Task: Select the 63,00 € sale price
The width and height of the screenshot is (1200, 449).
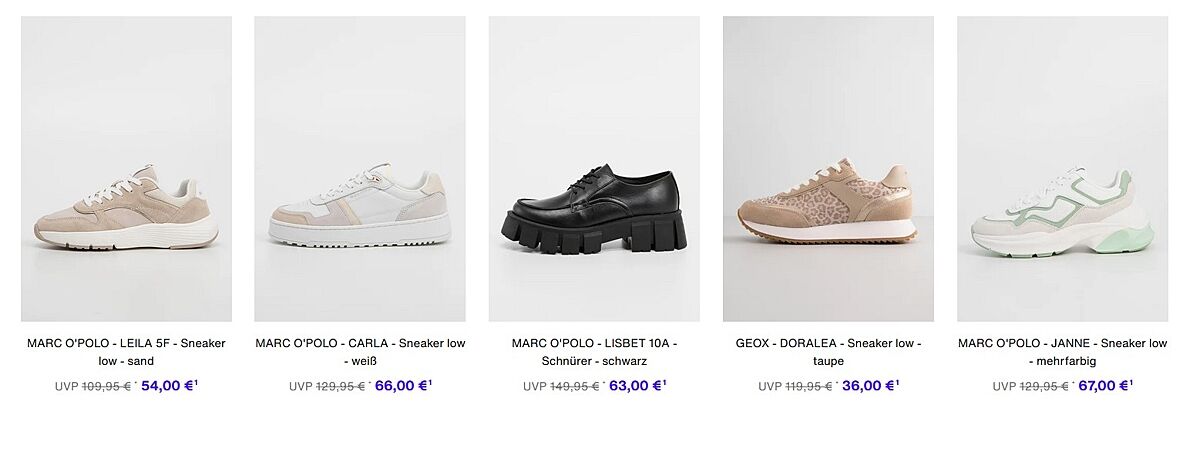Action: [x=636, y=386]
